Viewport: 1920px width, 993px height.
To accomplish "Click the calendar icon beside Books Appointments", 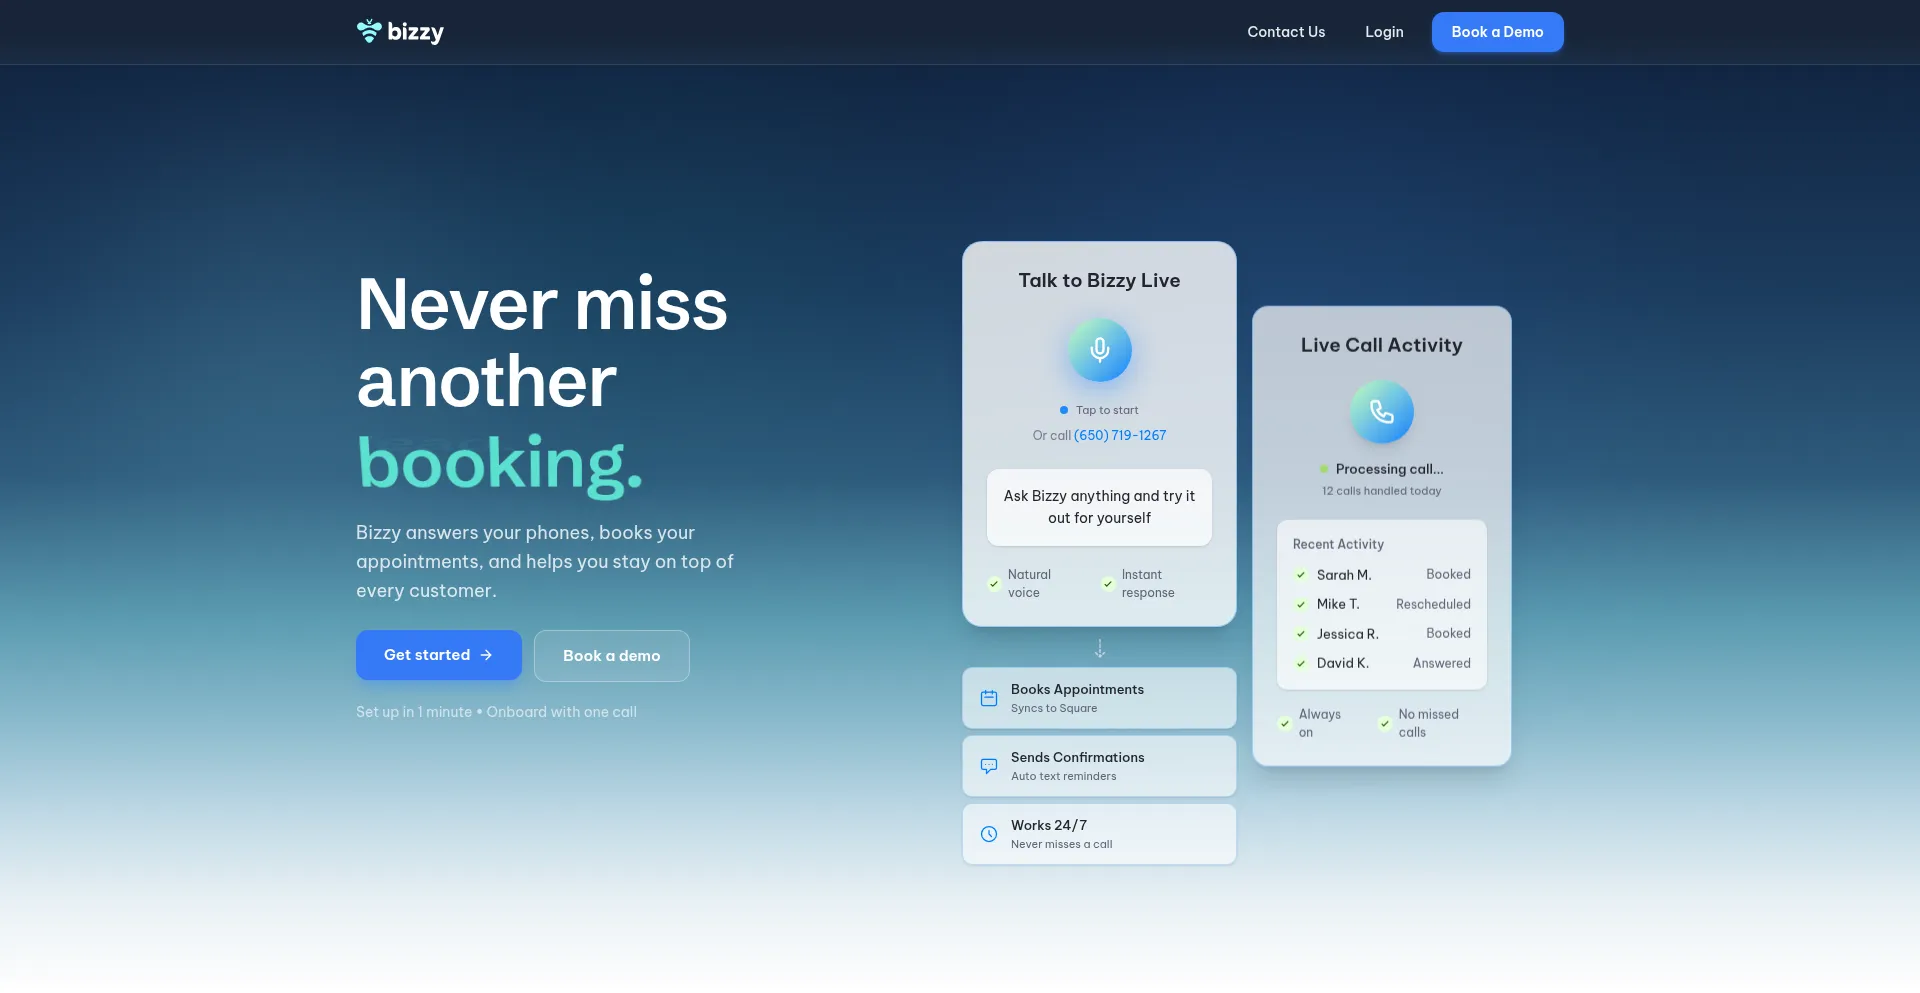I will point(989,698).
